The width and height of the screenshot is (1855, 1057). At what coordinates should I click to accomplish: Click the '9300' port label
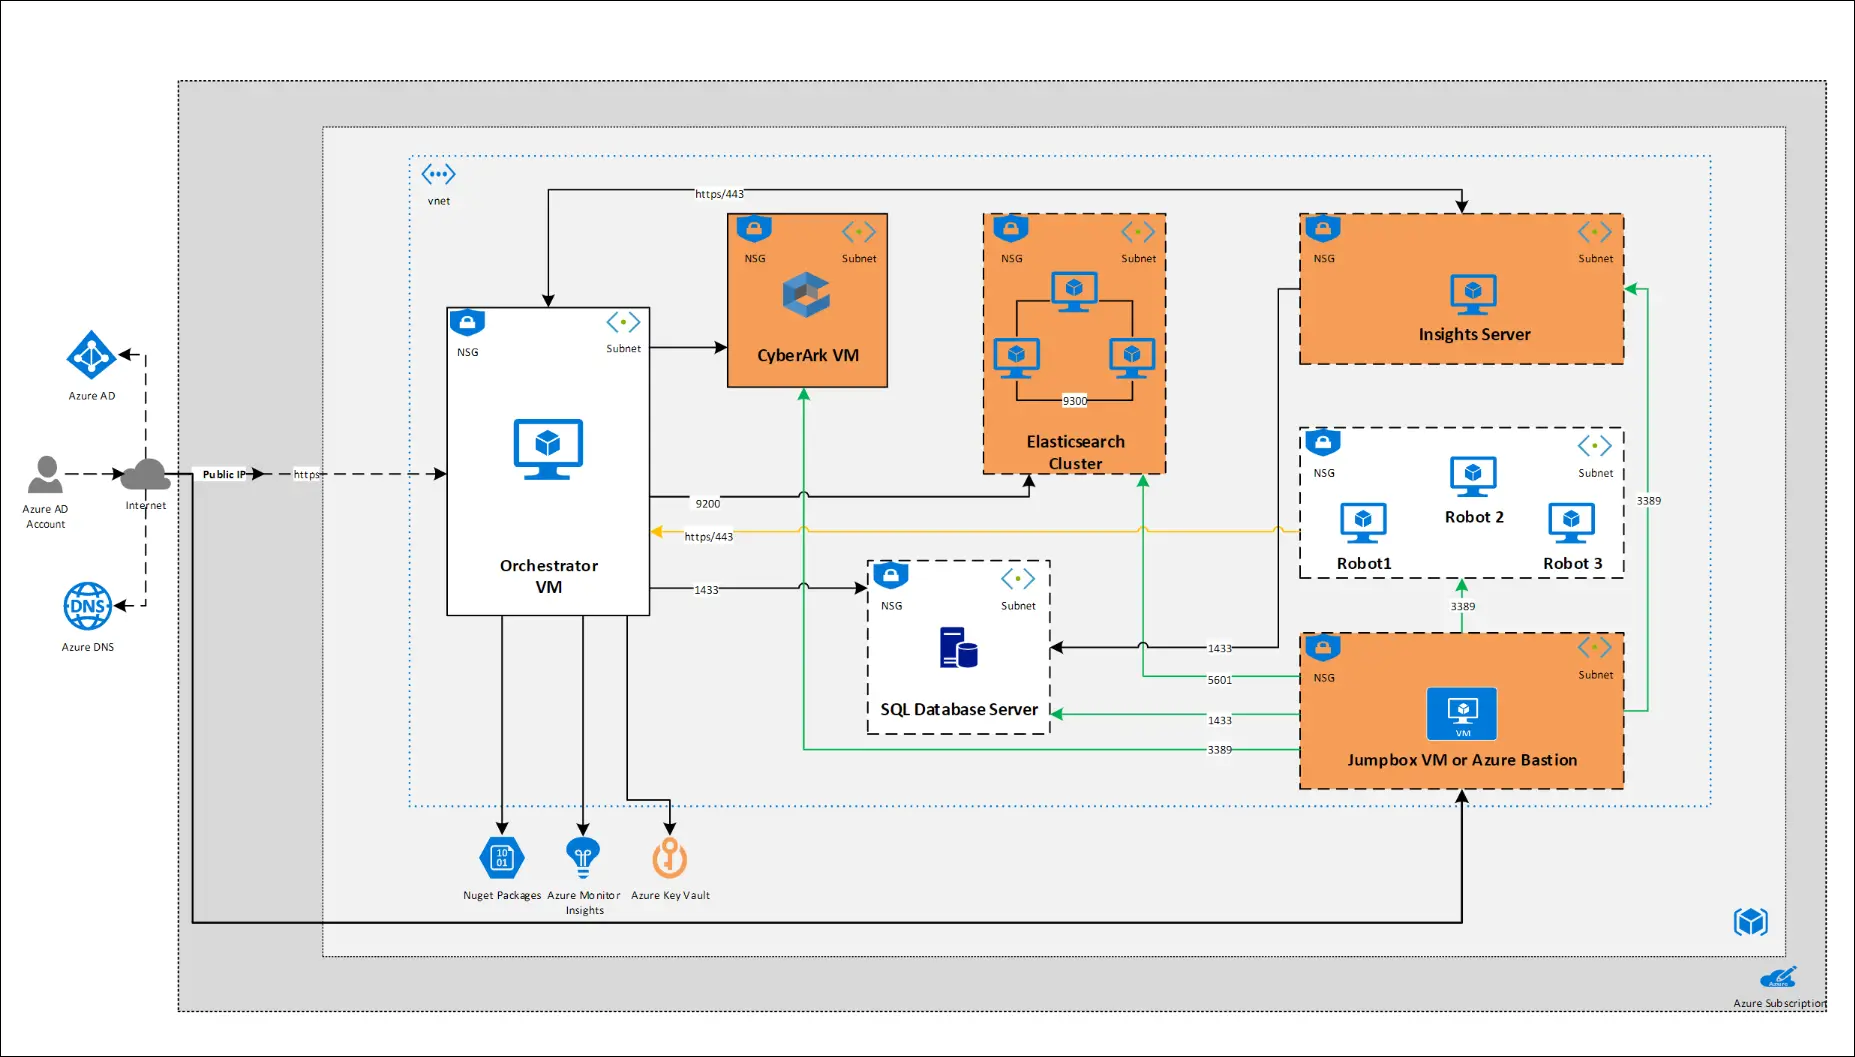point(1074,401)
